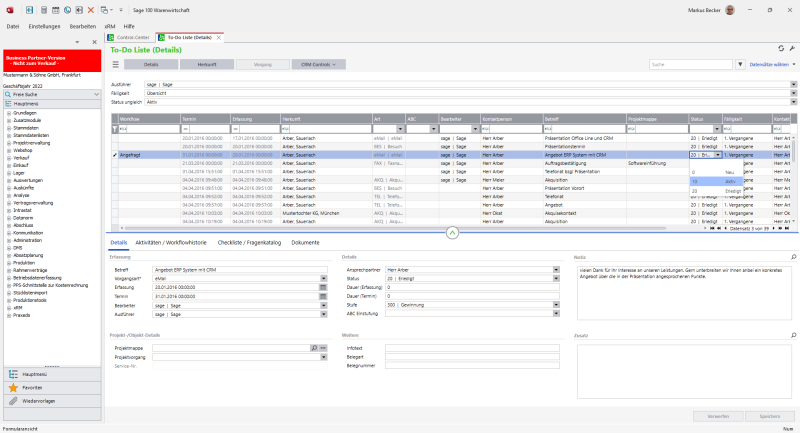Screen dimensions: 800x433
Task: Open the Ausführer filter dropdown at top
Action: point(793,84)
